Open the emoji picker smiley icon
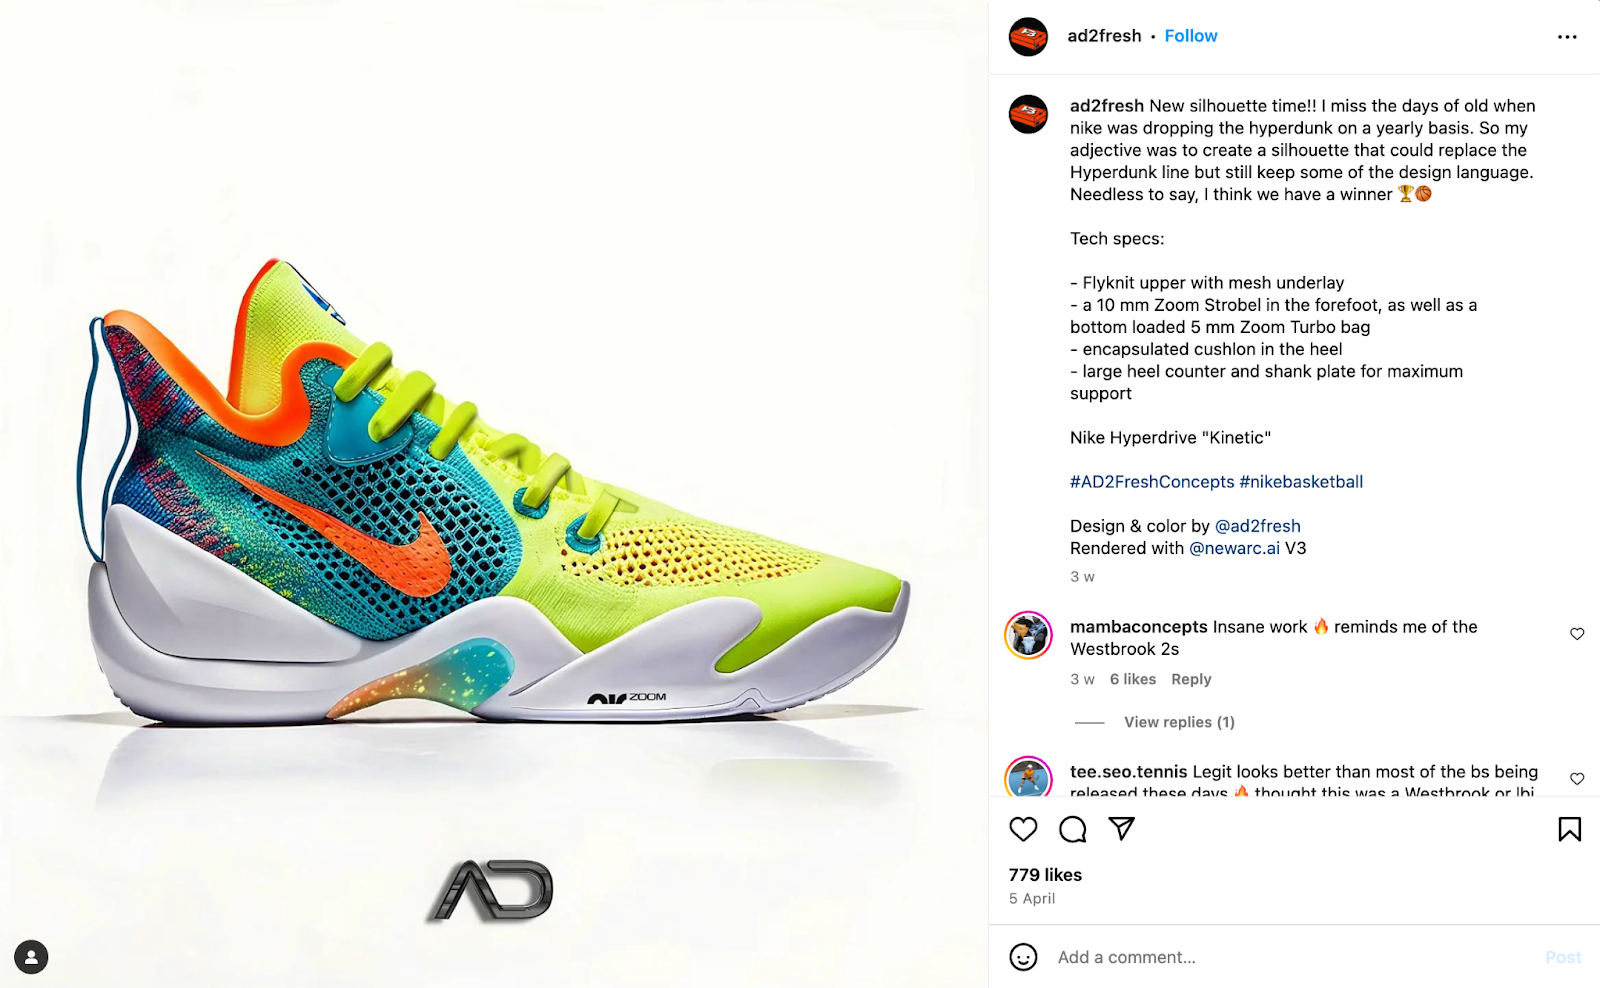This screenshot has height=988, width=1600. 1023,957
